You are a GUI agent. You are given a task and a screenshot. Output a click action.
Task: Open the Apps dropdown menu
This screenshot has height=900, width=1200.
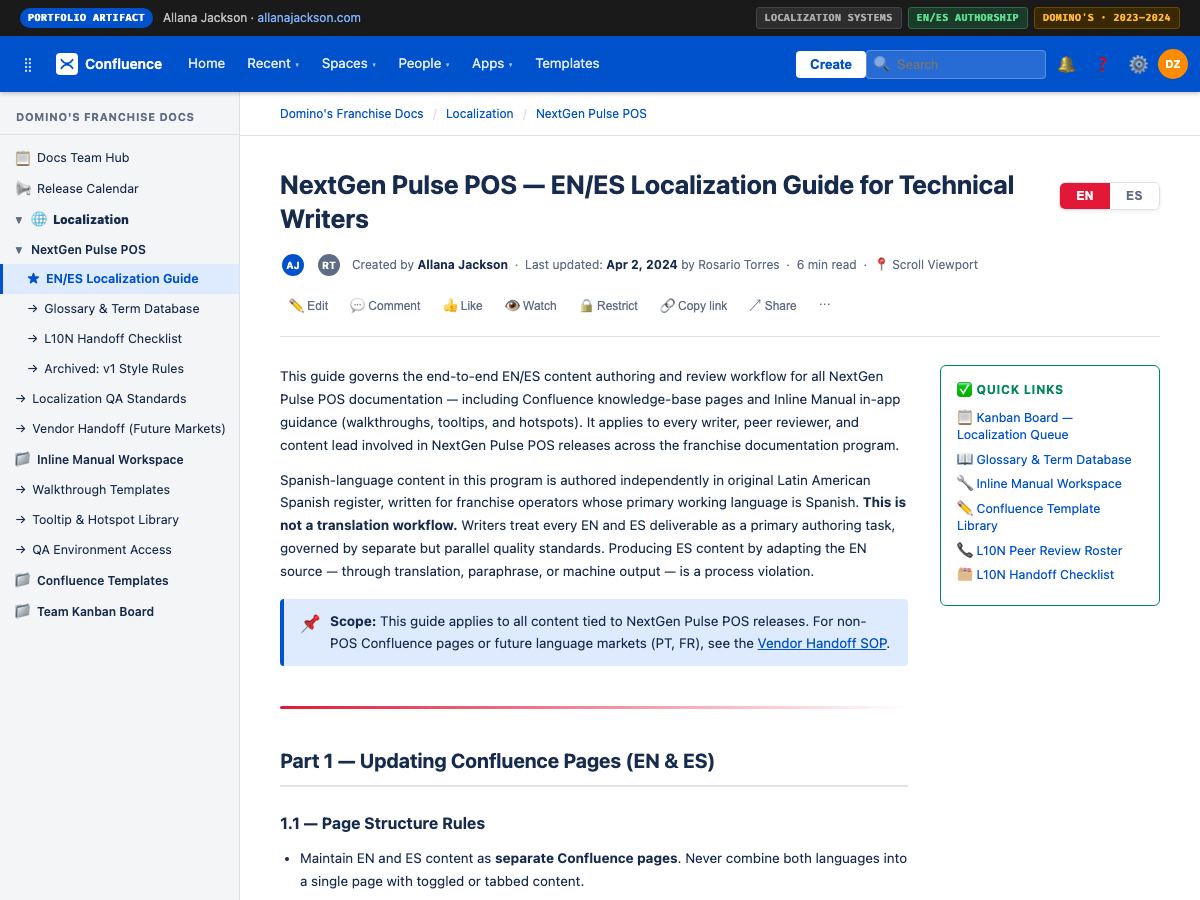(x=492, y=64)
